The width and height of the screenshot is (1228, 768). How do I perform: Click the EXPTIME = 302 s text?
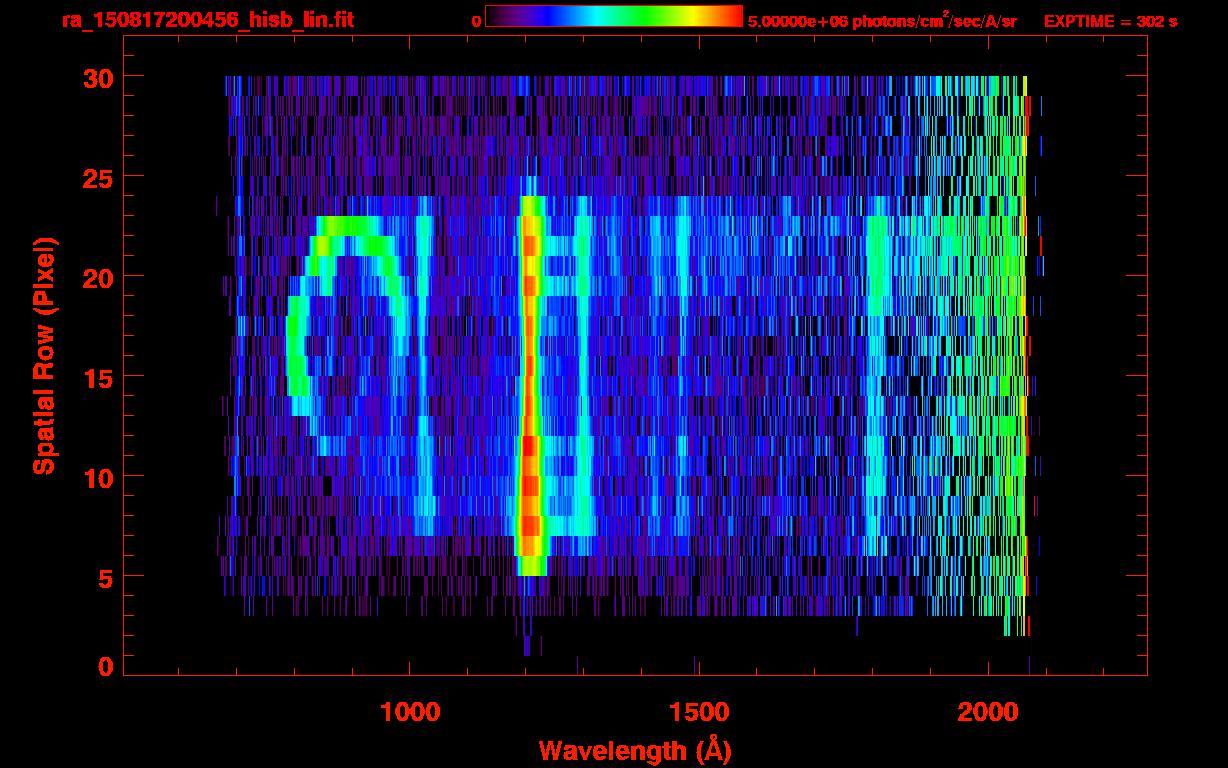(1110, 21)
